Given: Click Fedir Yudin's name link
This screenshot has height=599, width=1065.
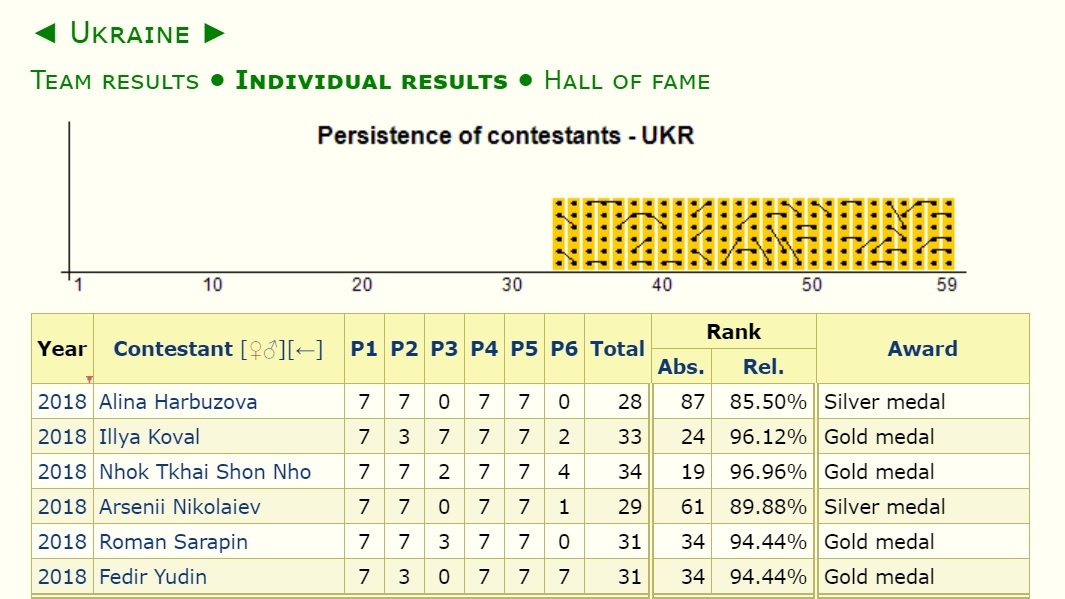Looking at the screenshot, I should pyautogui.click(x=152, y=577).
